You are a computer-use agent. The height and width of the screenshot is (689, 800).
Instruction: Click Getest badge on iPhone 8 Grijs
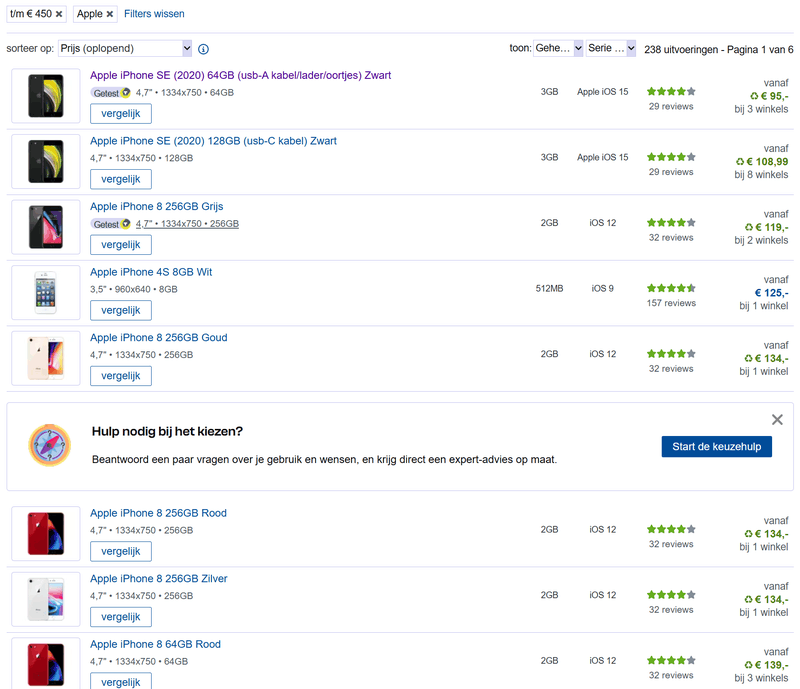(x=111, y=224)
